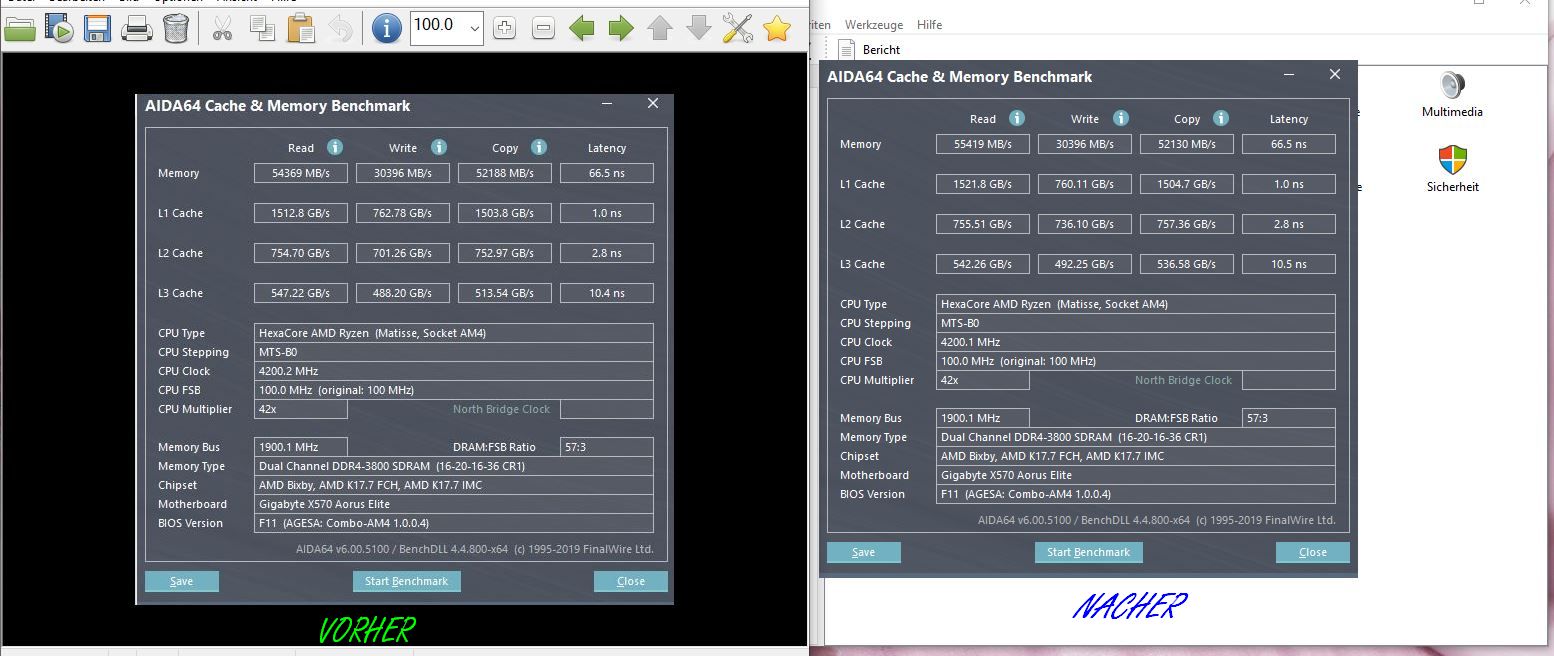Click Close button inside the viewer image
The width and height of the screenshot is (1554, 656).
pos(631,581)
